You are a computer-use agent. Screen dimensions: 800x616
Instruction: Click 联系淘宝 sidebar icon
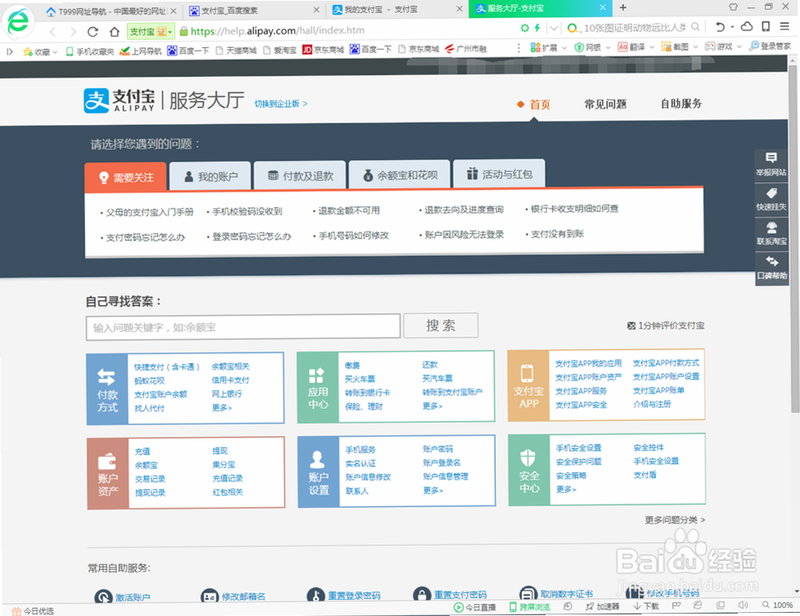point(771,233)
